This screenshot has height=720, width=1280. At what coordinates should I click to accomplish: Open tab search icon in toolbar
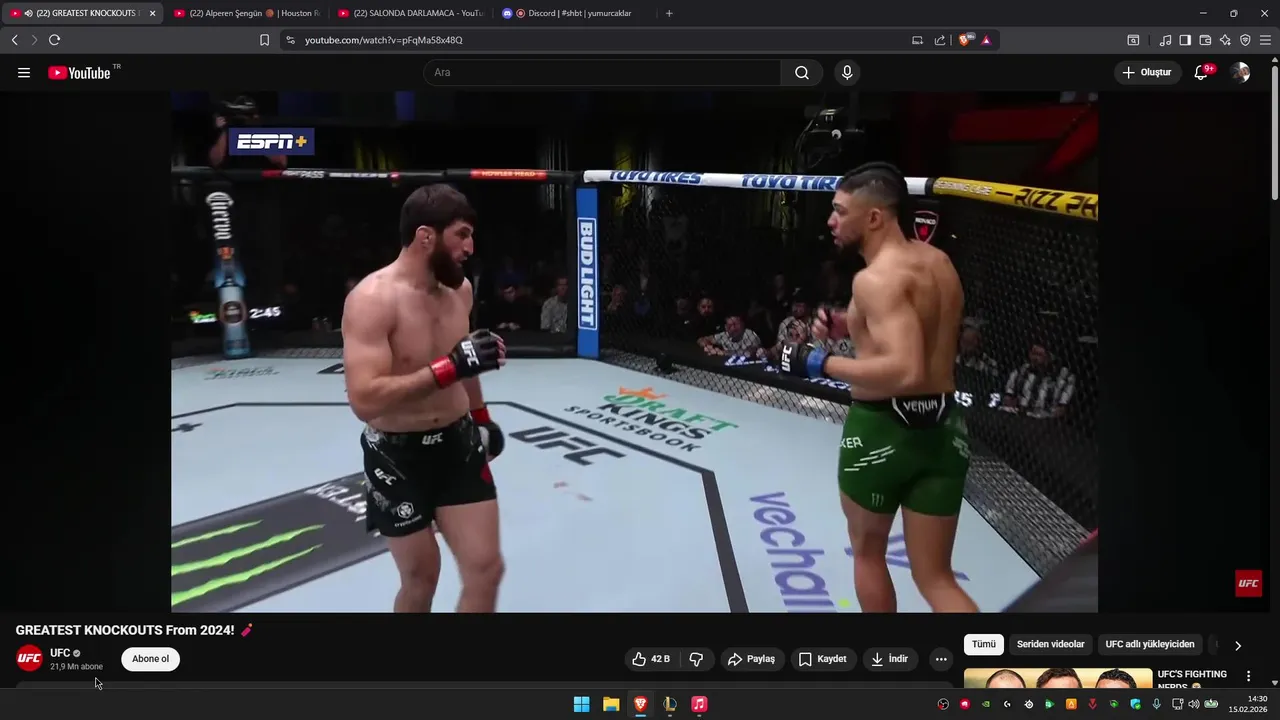(1133, 40)
